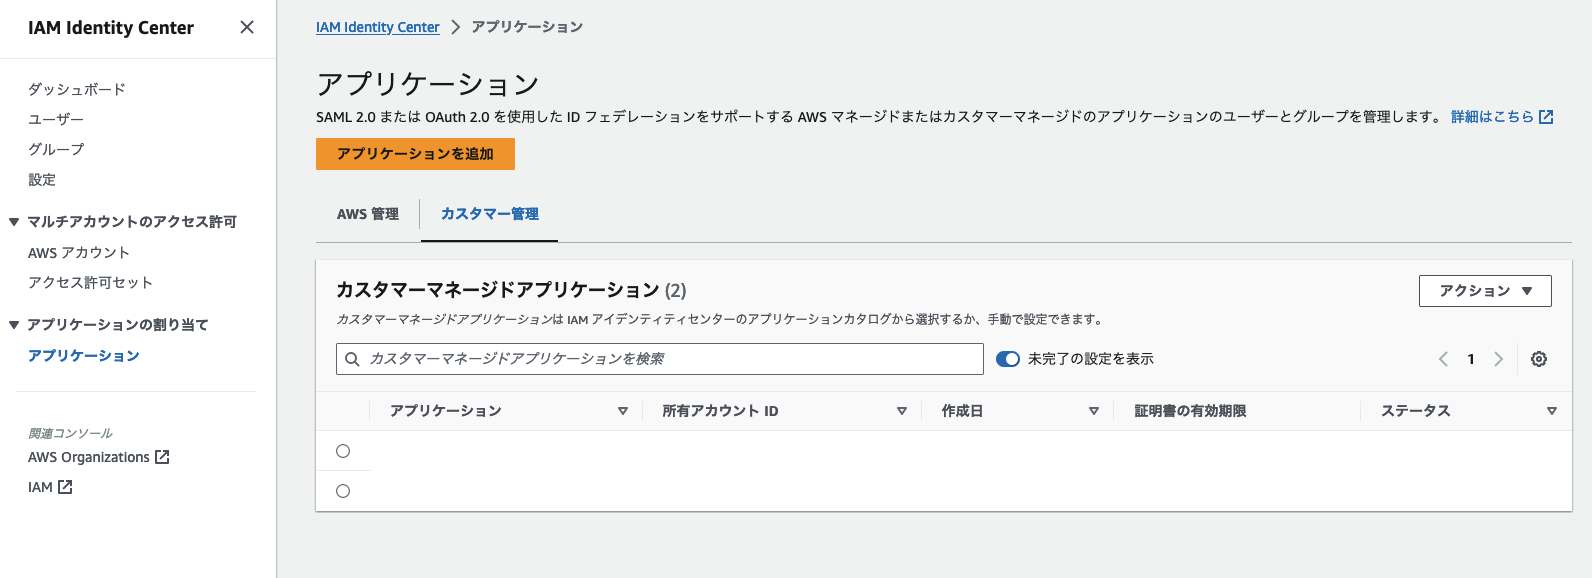Open AWS アカウント in sidebar
This screenshot has height=578, width=1592.
click(x=79, y=253)
